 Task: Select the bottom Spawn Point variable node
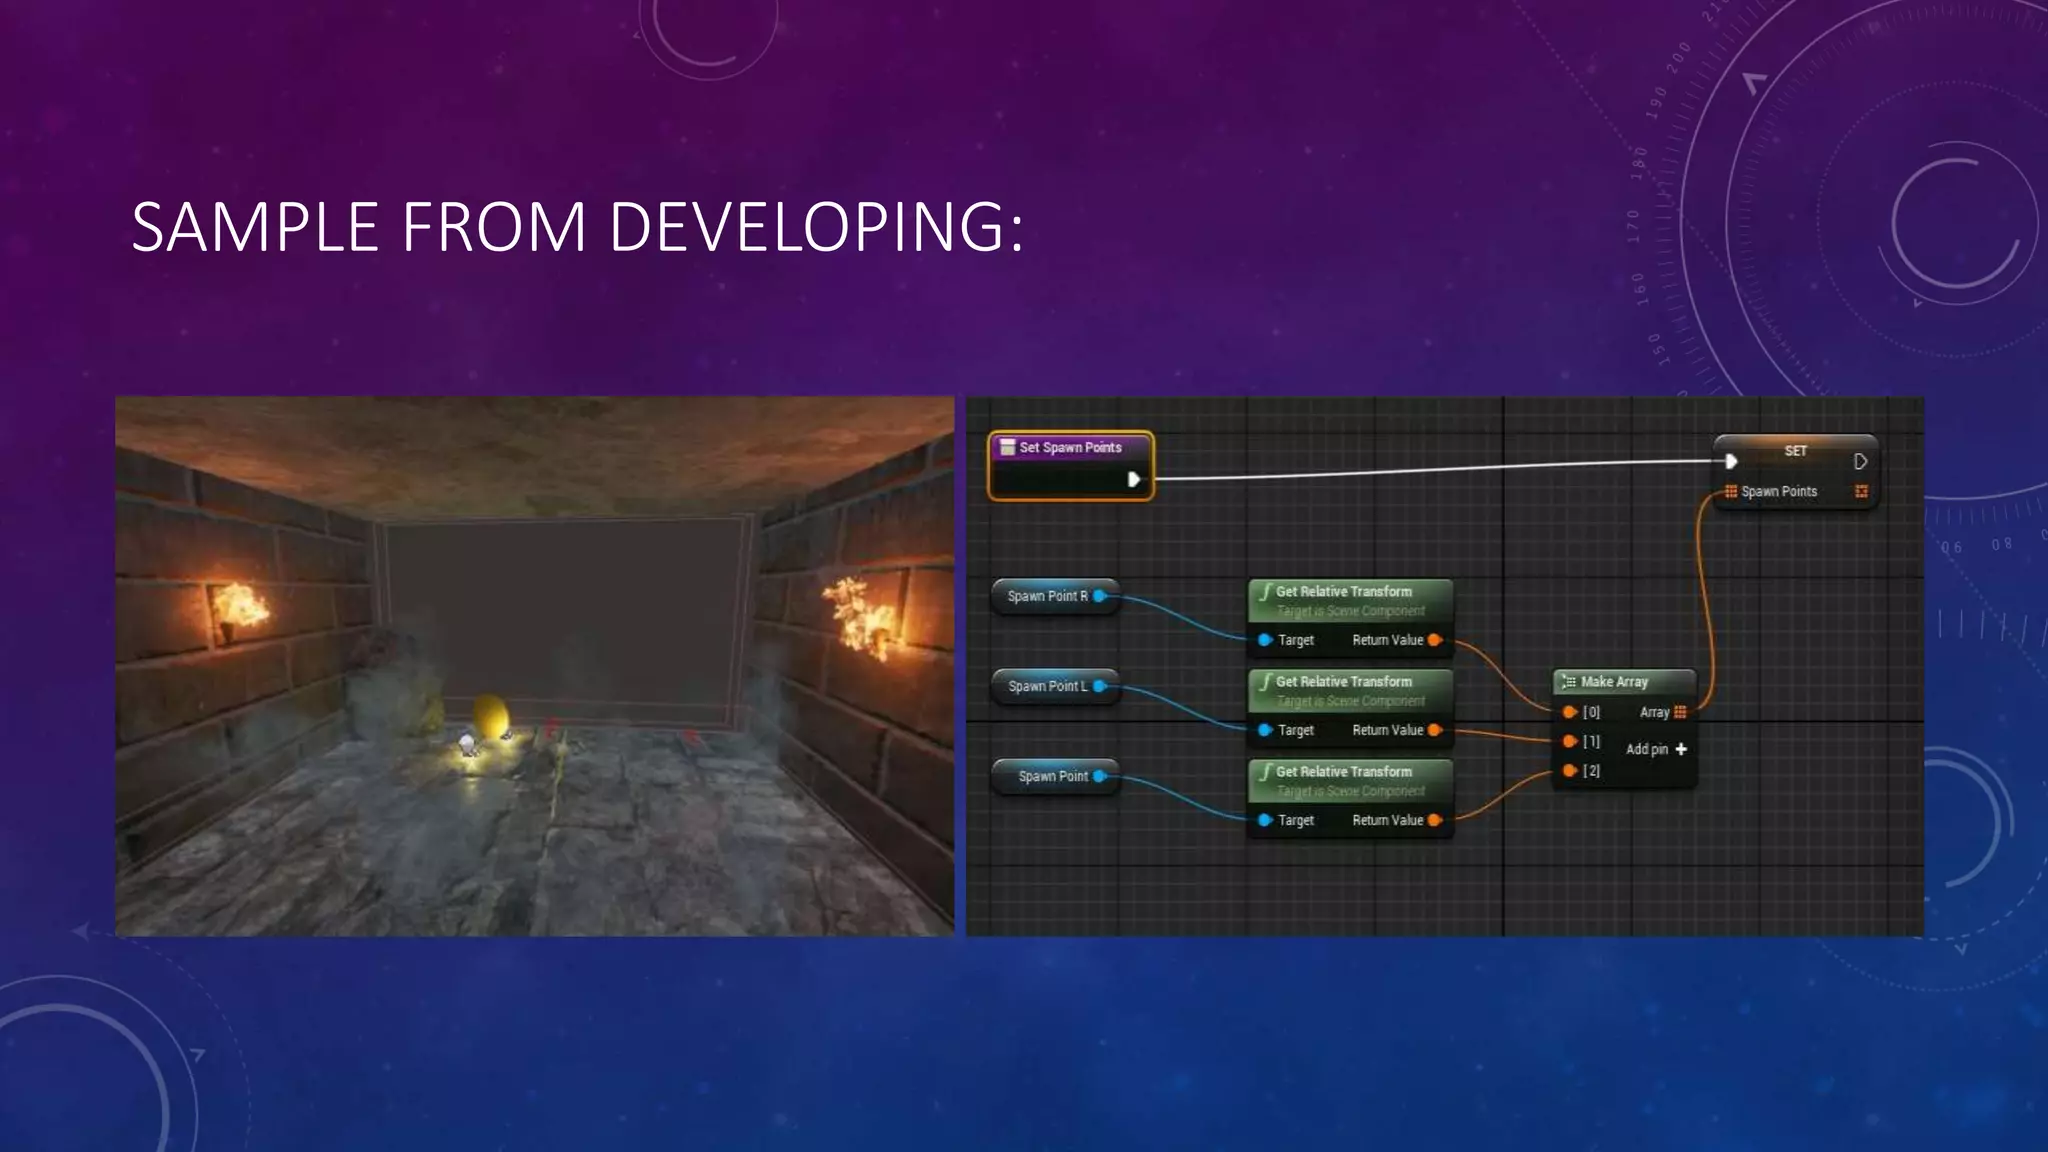pos(1052,776)
